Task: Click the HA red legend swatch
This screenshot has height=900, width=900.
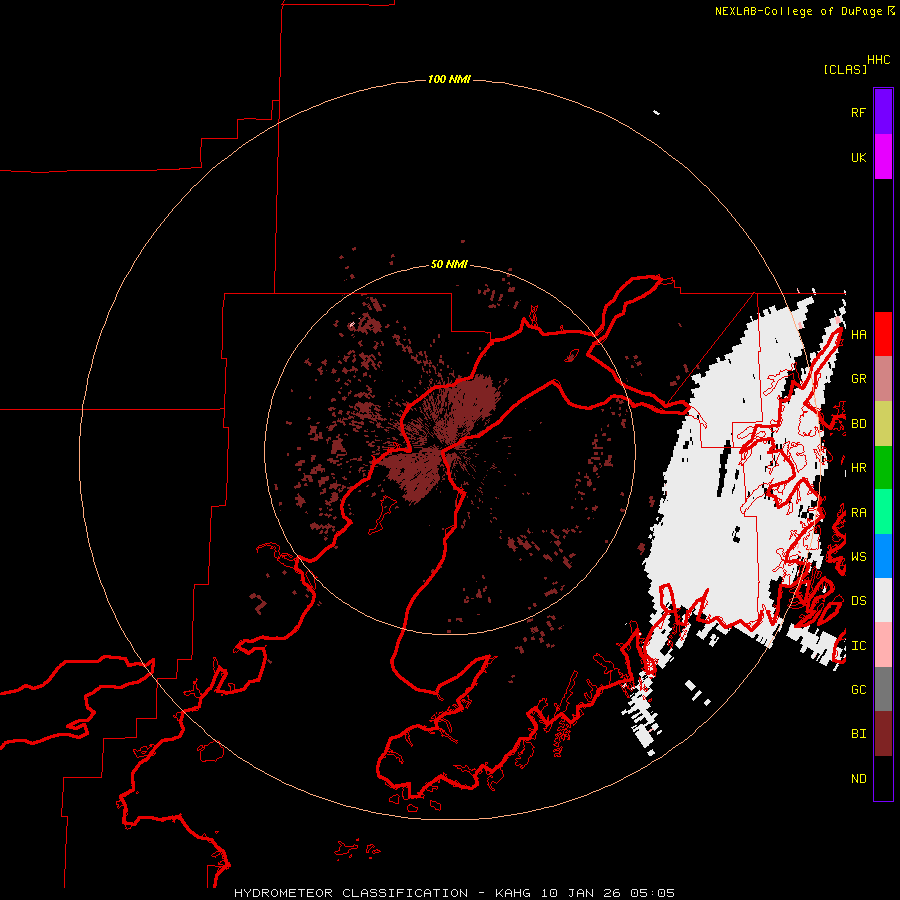Action: click(883, 334)
